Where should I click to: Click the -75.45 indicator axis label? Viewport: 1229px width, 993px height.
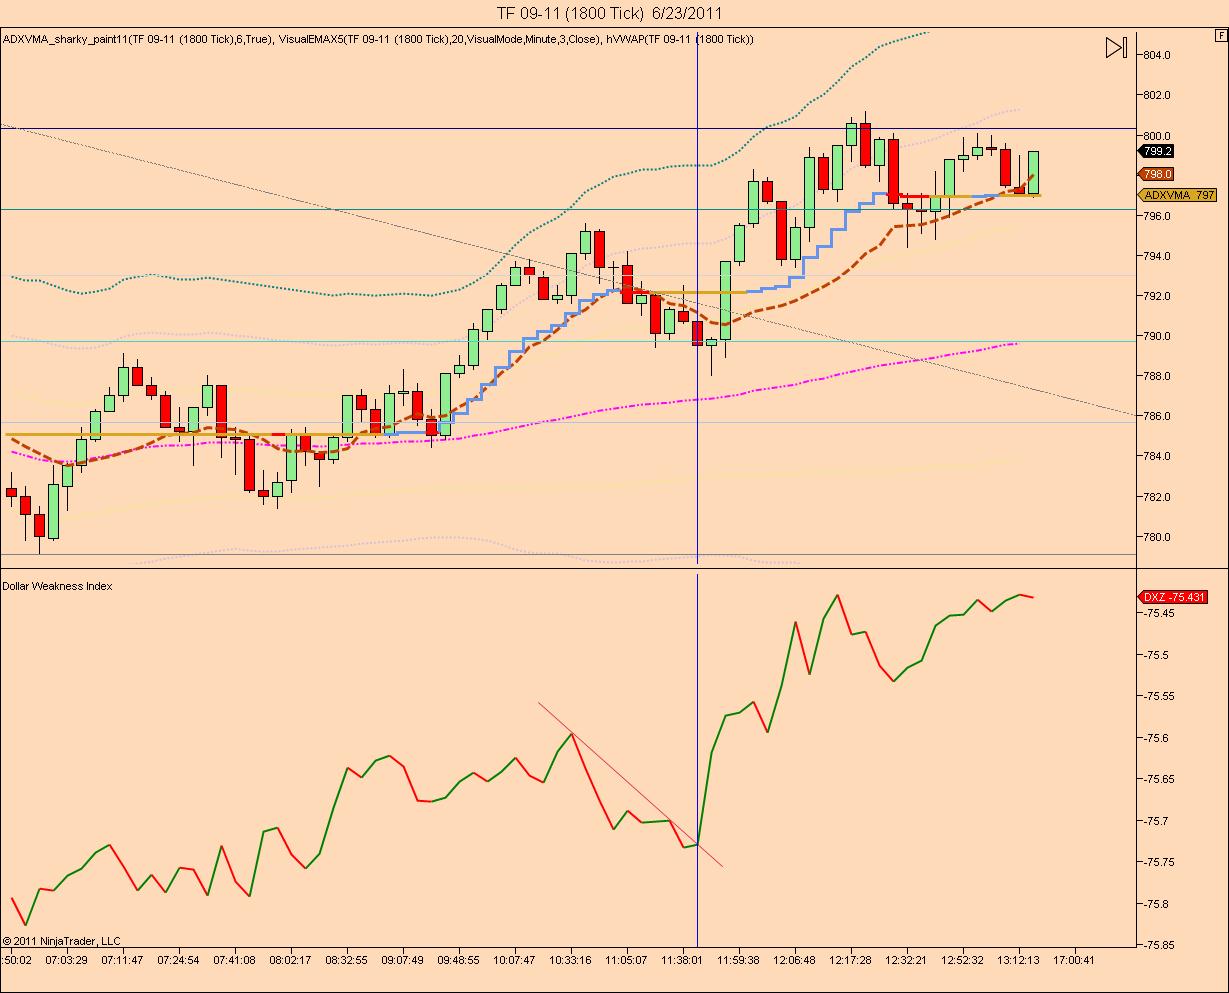[1159, 613]
